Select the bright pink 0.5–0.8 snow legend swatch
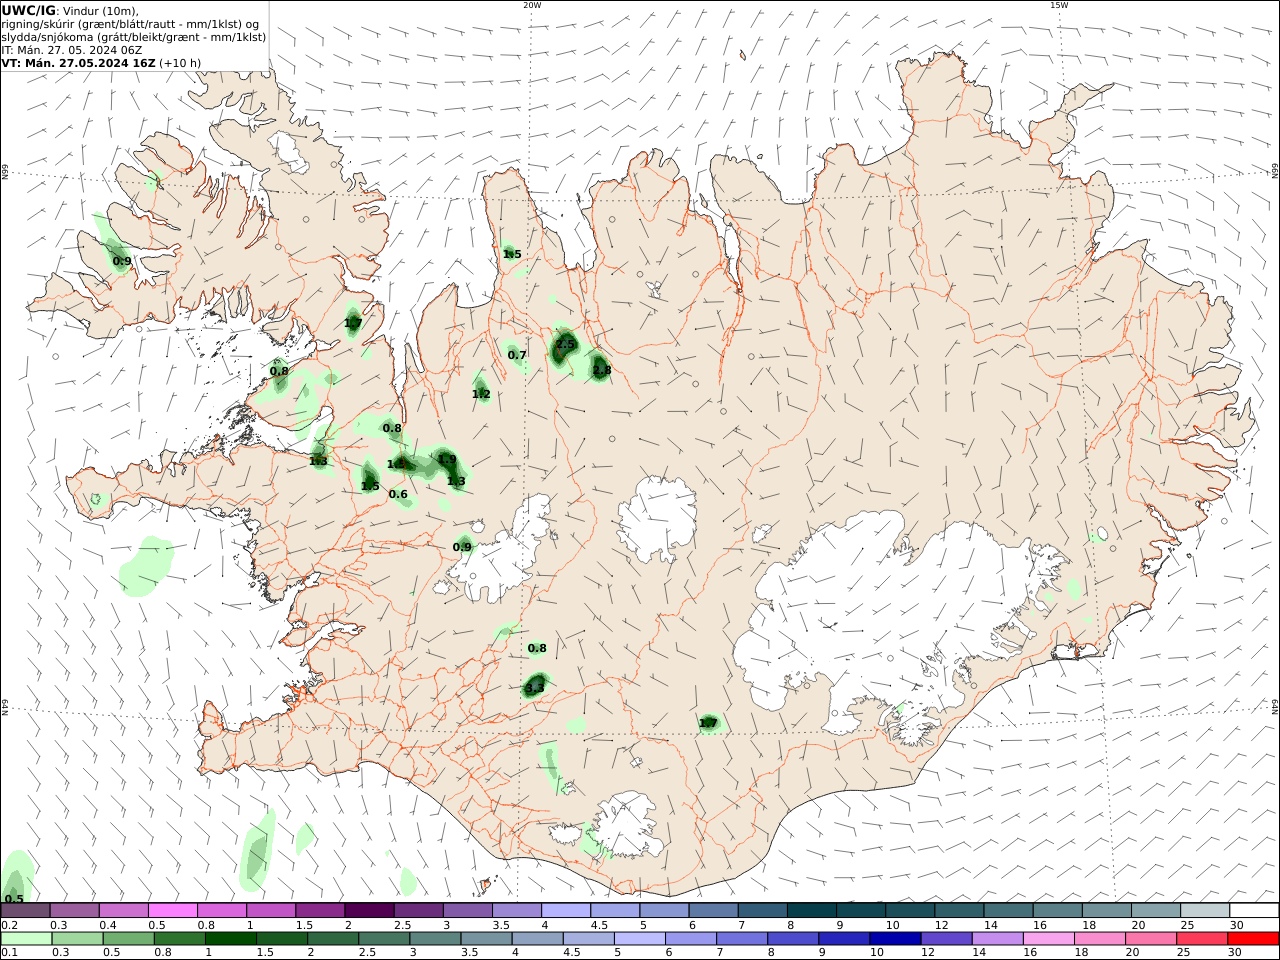This screenshot has height=960, width=1280. point(173,910)
